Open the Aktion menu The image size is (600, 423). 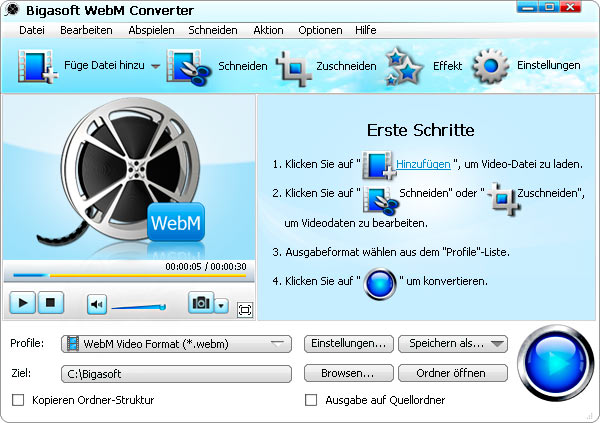pos(268,30)
